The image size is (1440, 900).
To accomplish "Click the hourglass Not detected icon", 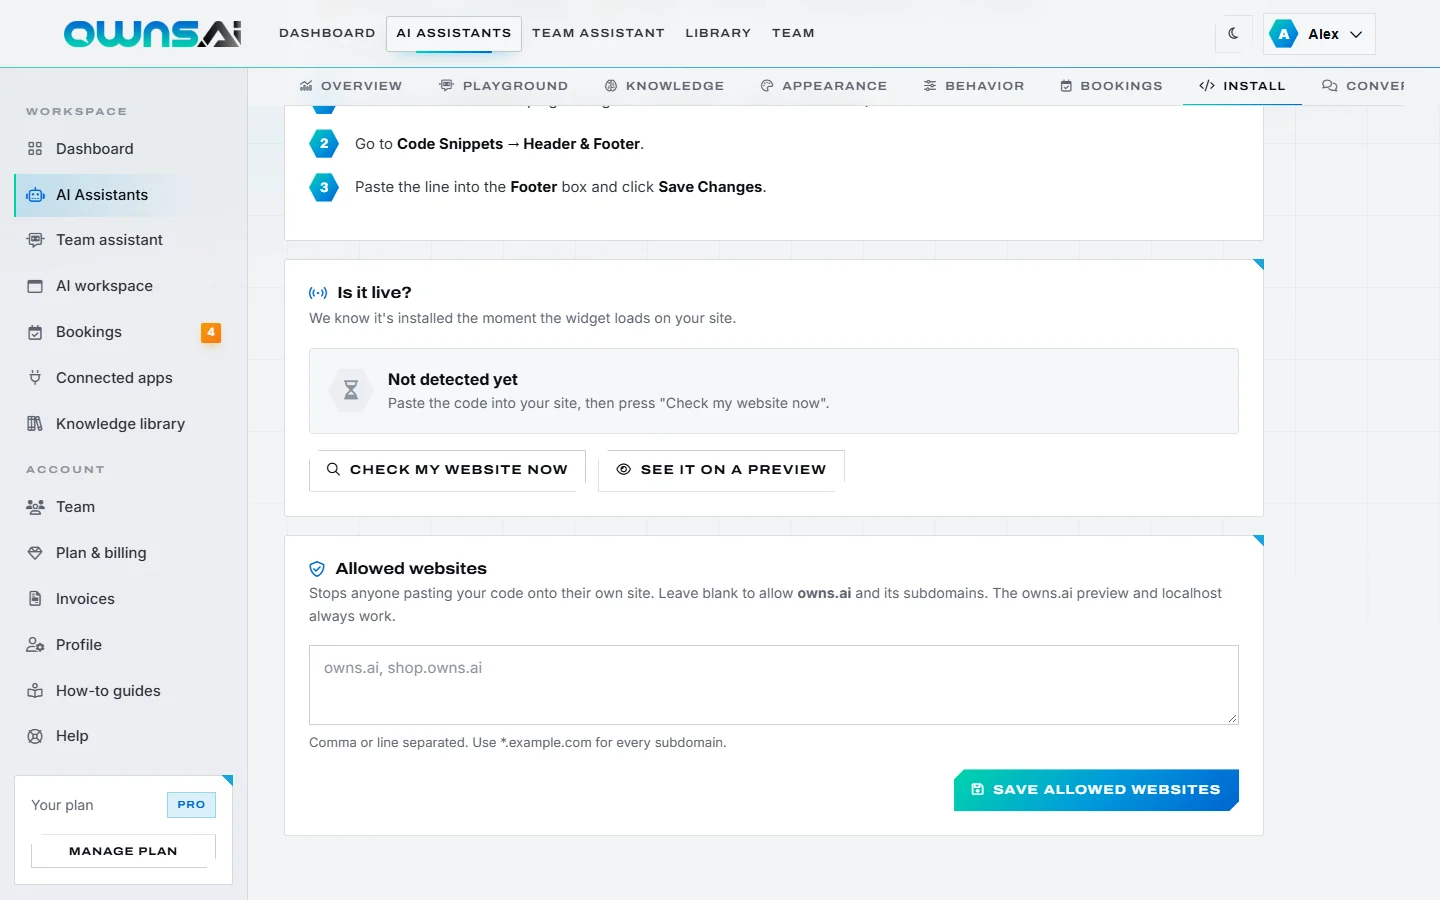I will click(351, 391).
